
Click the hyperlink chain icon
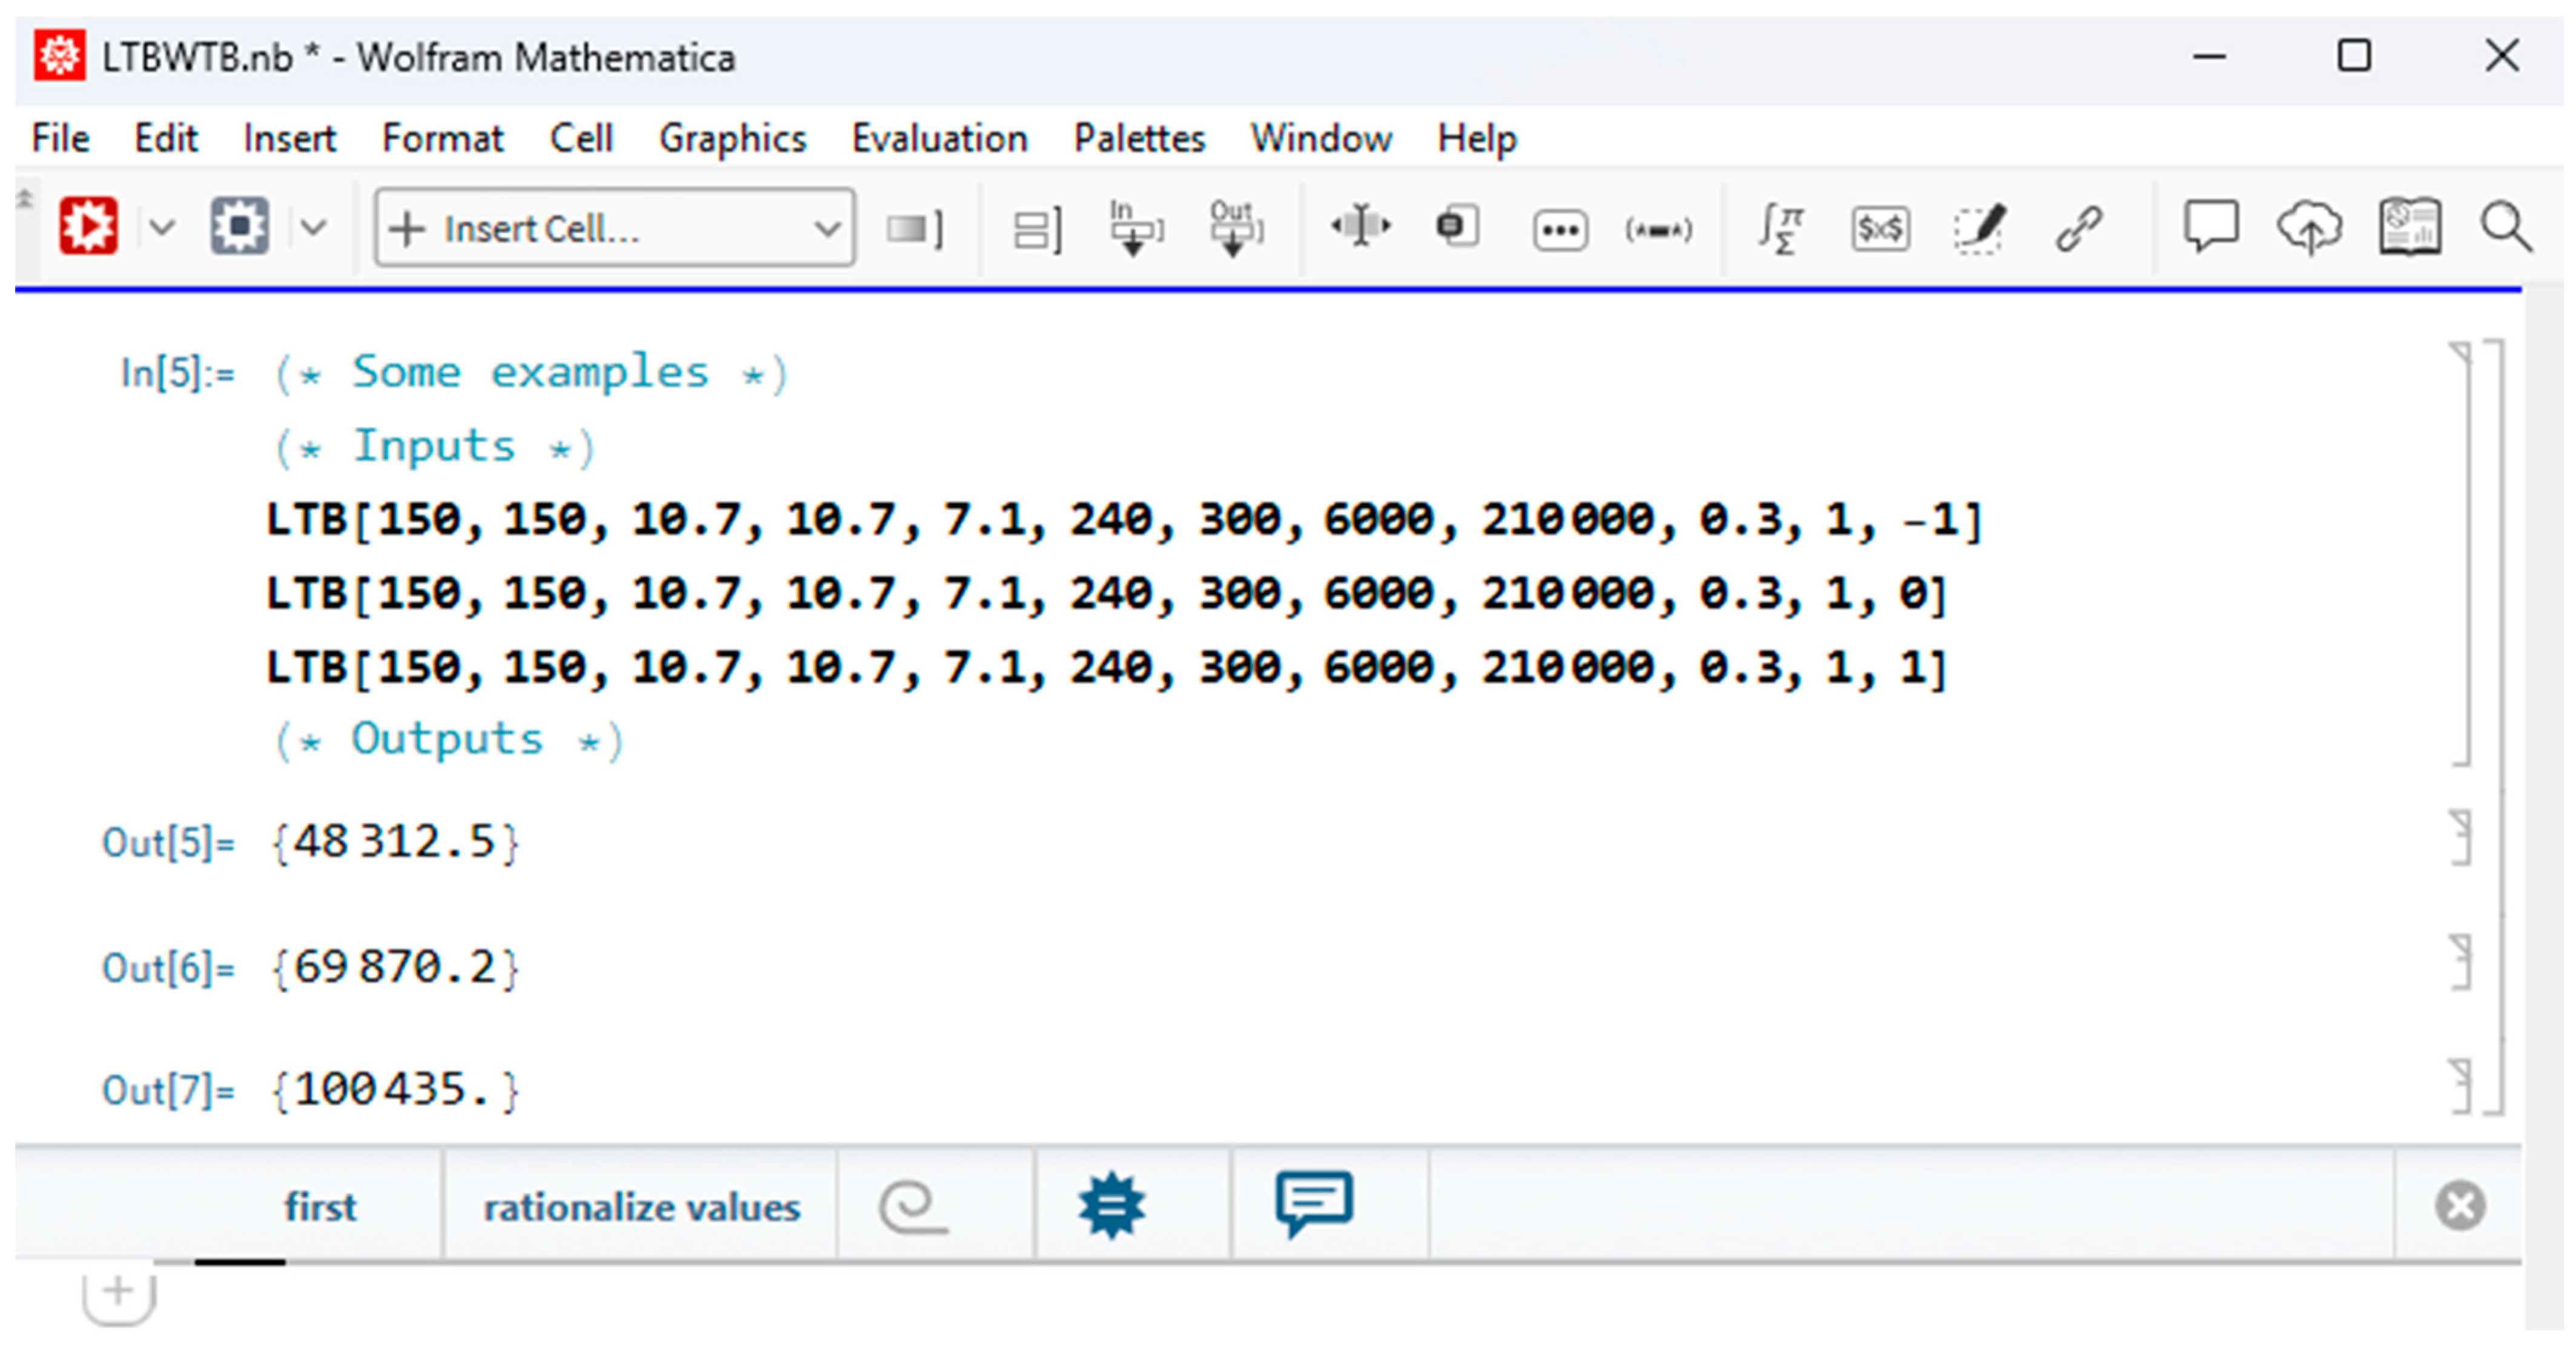(2080, 228)
